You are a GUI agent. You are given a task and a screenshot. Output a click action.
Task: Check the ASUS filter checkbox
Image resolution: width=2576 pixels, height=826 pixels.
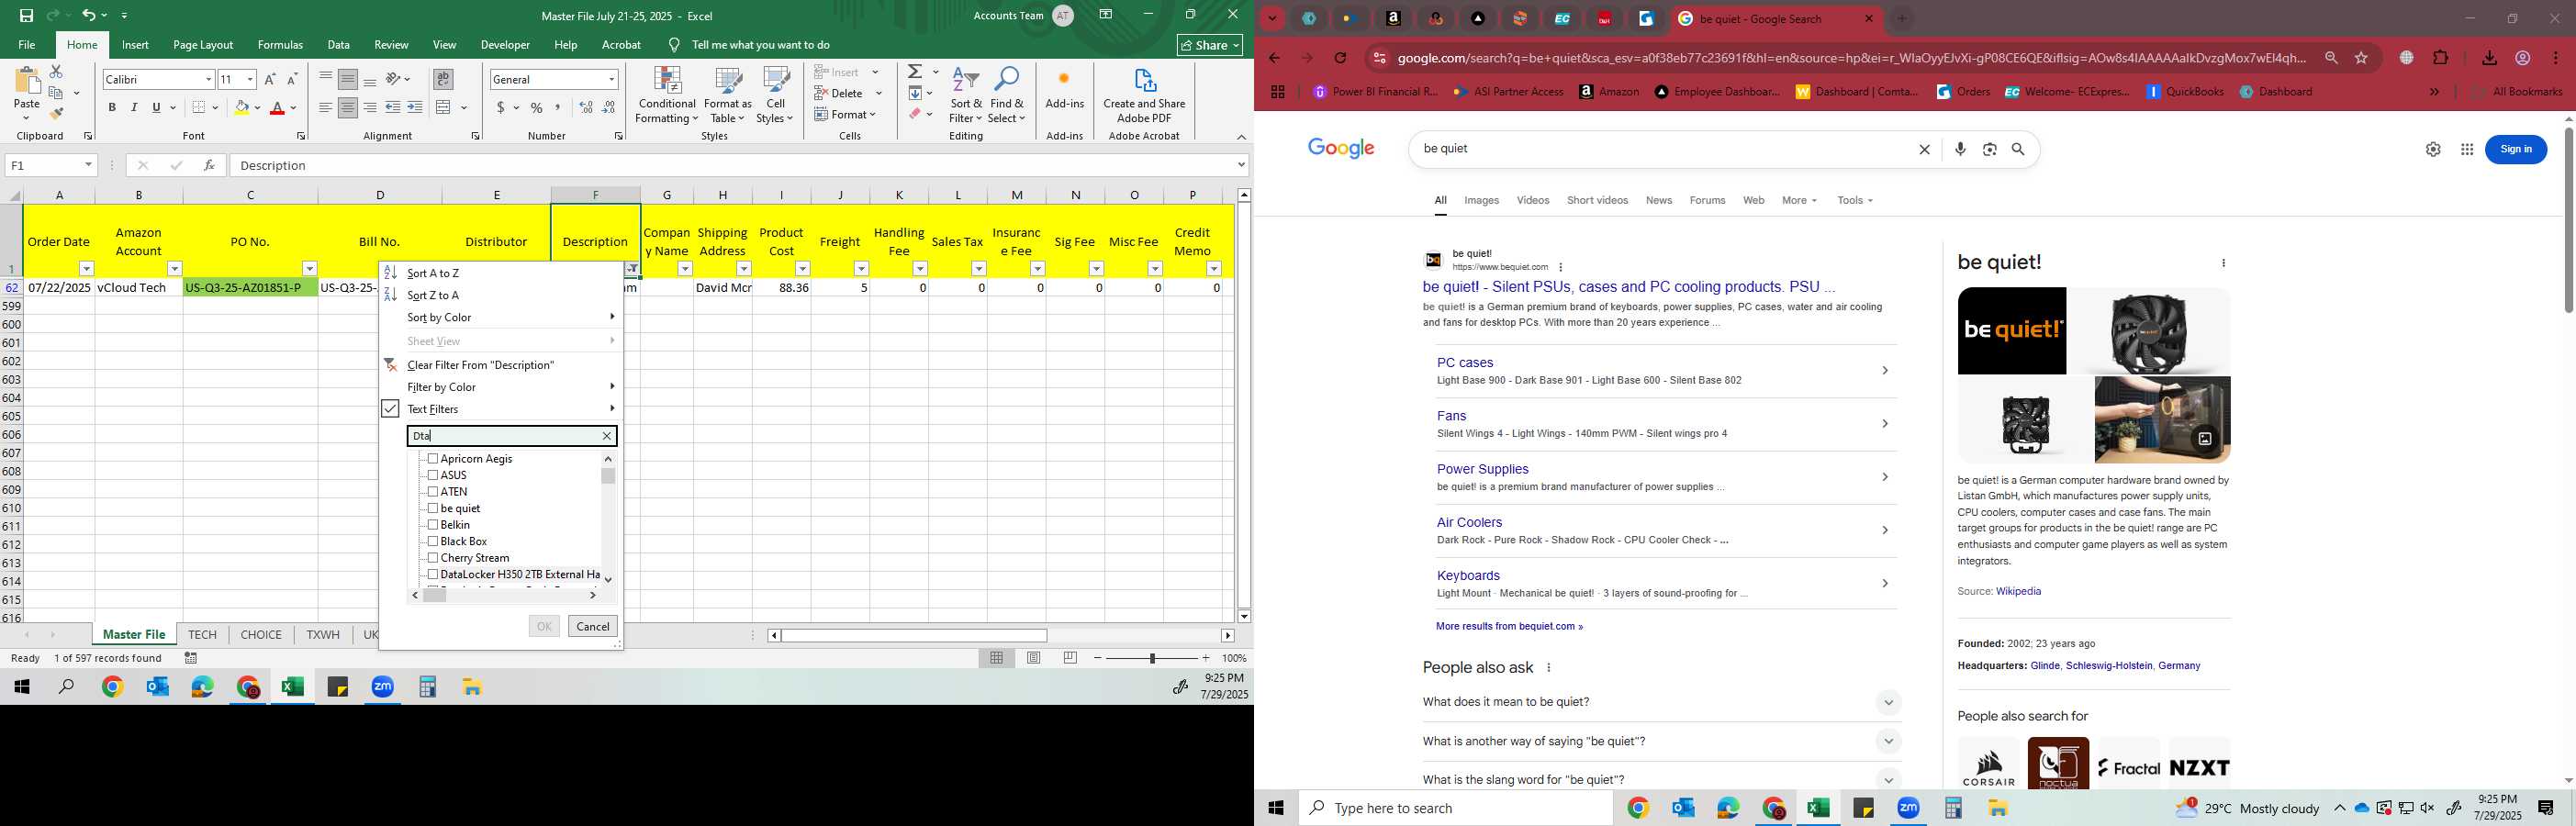coord(433,475)
